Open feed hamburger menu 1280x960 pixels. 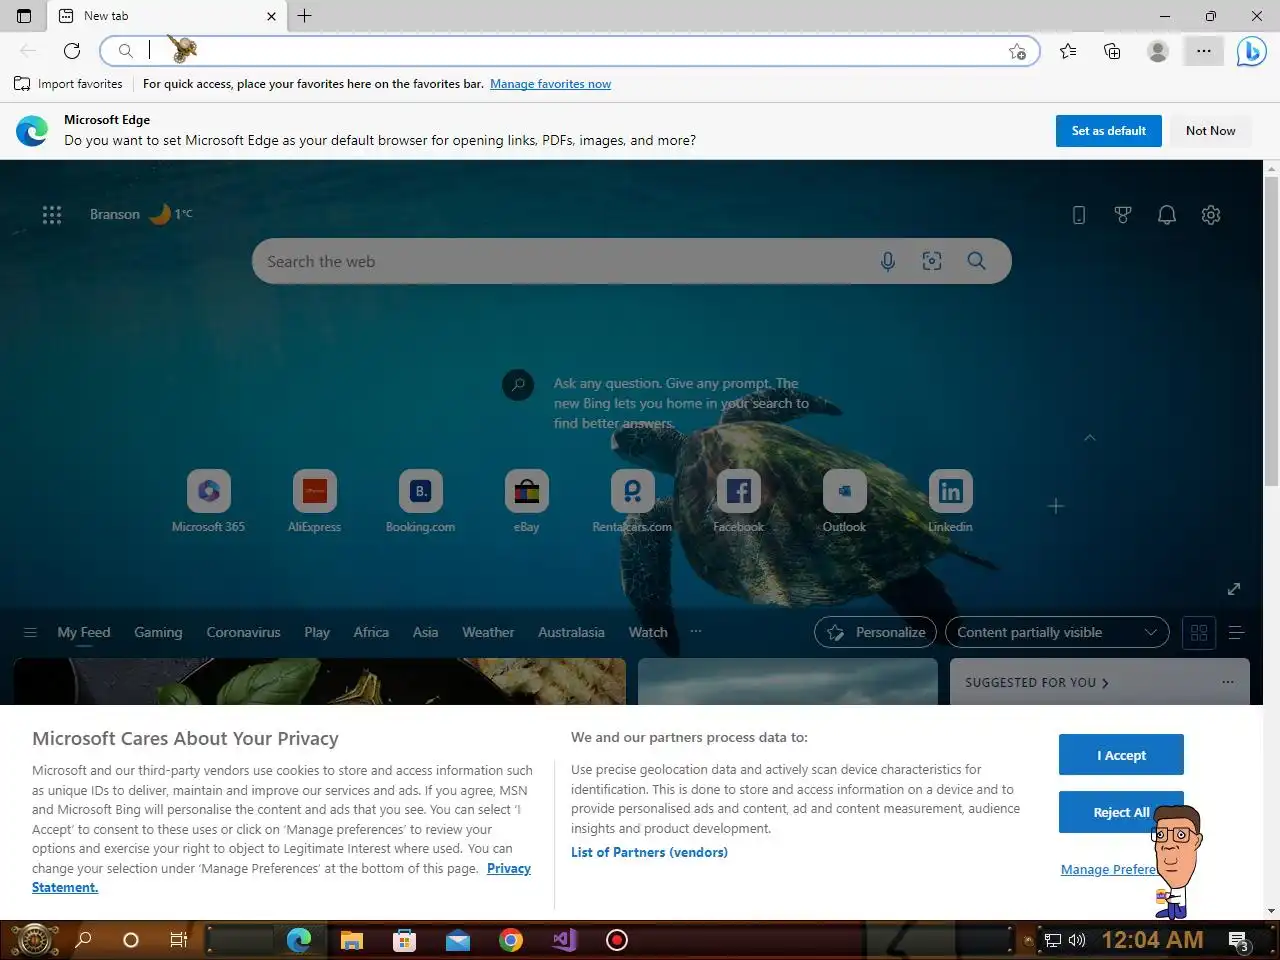30,632
